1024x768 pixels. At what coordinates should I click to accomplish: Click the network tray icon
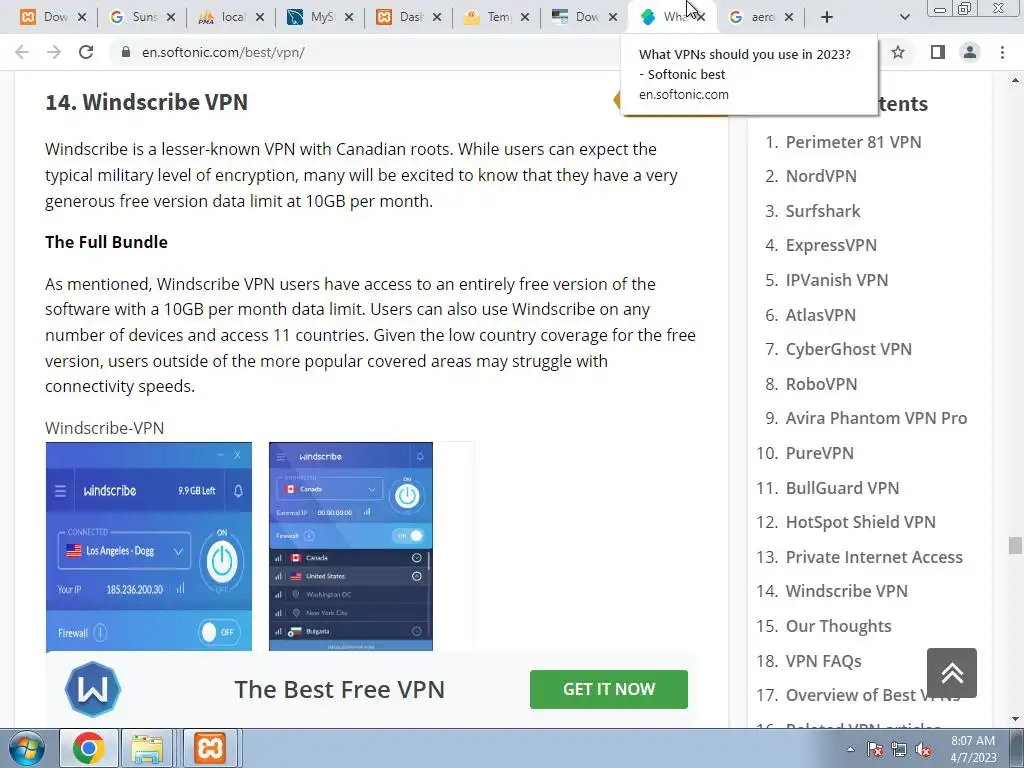click(x=899, y=749)
